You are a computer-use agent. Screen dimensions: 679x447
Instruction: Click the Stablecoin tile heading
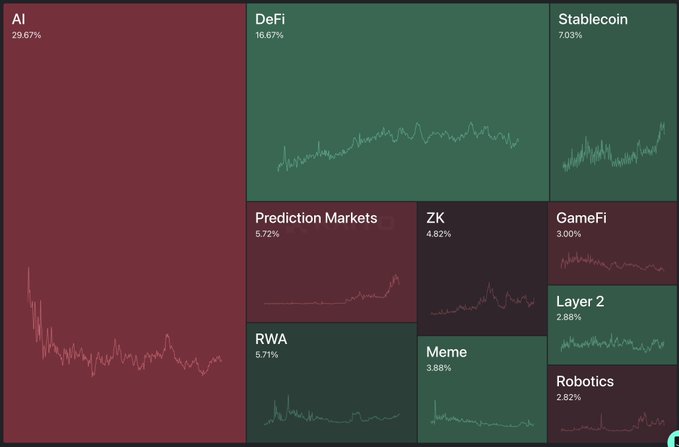[592, 19]
